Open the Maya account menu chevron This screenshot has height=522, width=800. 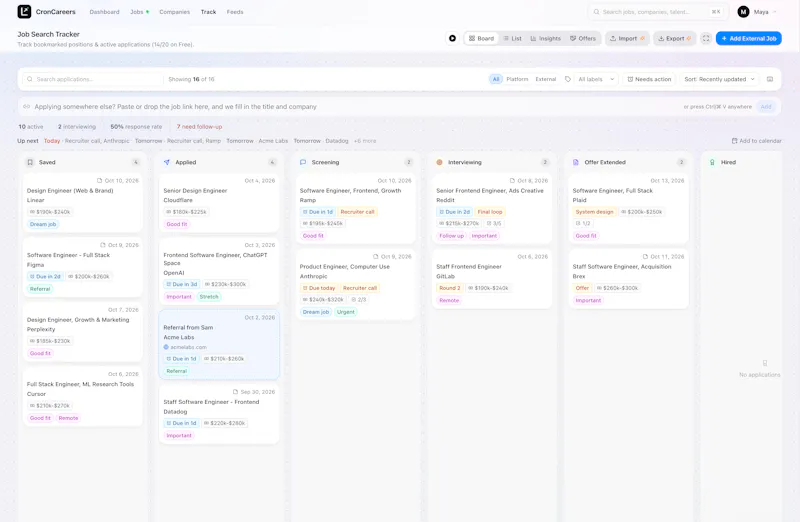click(775, 12)
